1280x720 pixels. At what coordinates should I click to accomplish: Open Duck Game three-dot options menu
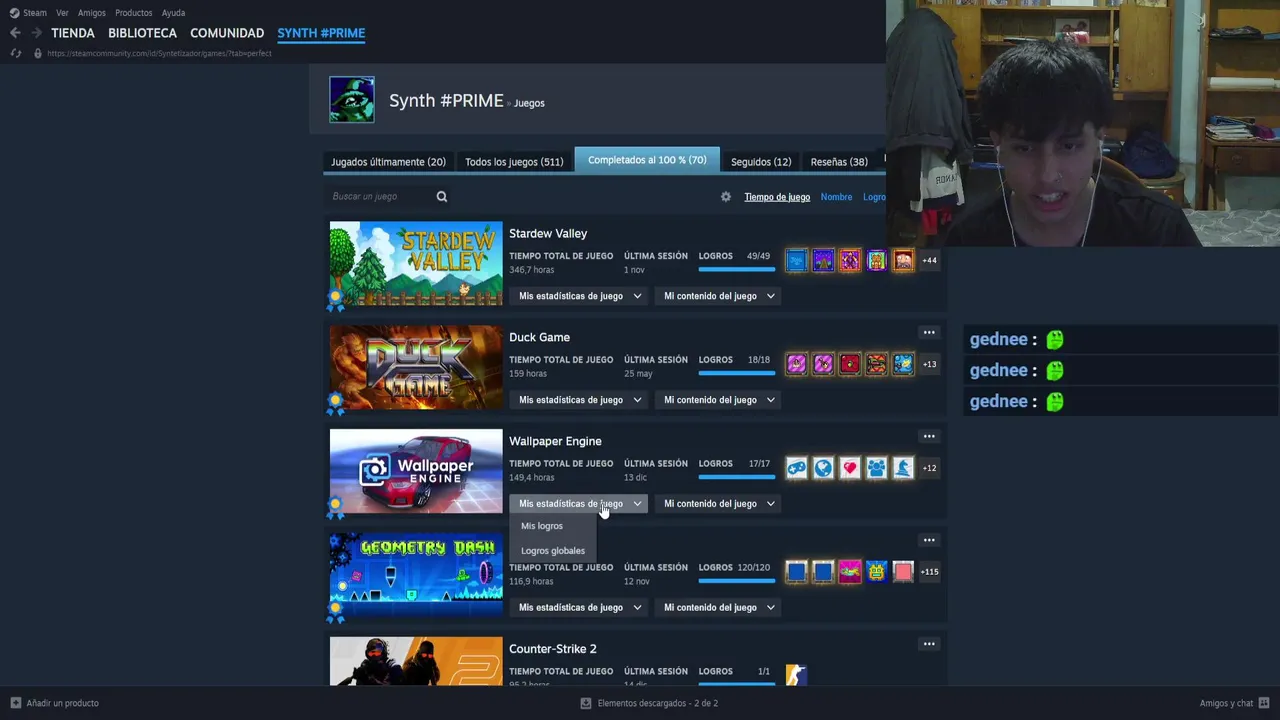(929, 333)
